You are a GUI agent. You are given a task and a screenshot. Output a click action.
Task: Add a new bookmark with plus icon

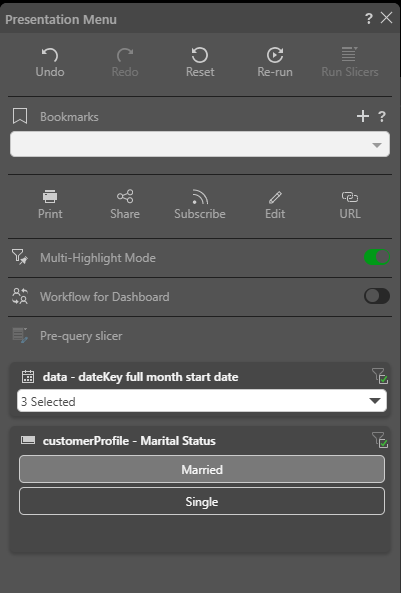[363, 116]
